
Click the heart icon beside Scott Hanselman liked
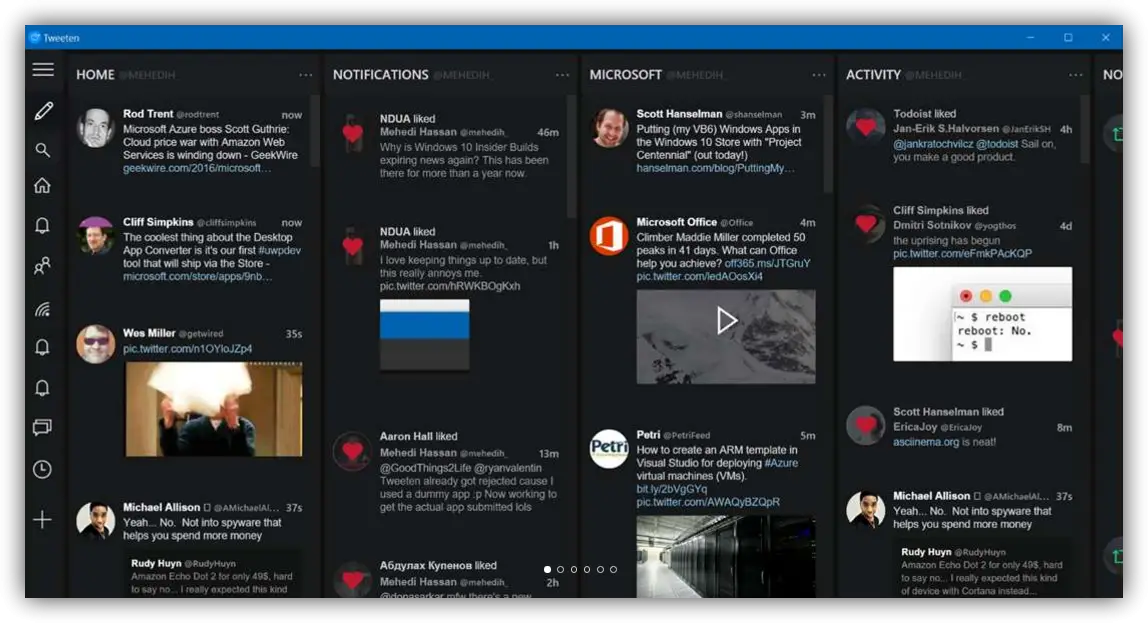(x=865, y=425)
